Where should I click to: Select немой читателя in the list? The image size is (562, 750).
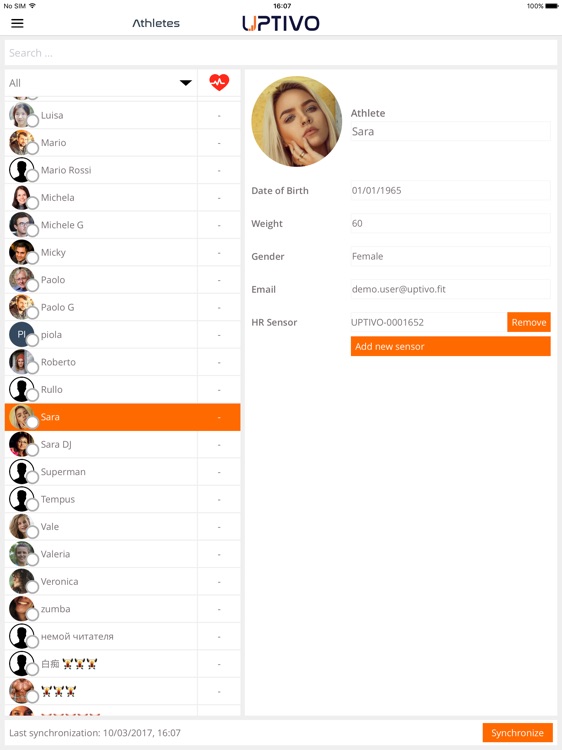click(x=122, y=637)
